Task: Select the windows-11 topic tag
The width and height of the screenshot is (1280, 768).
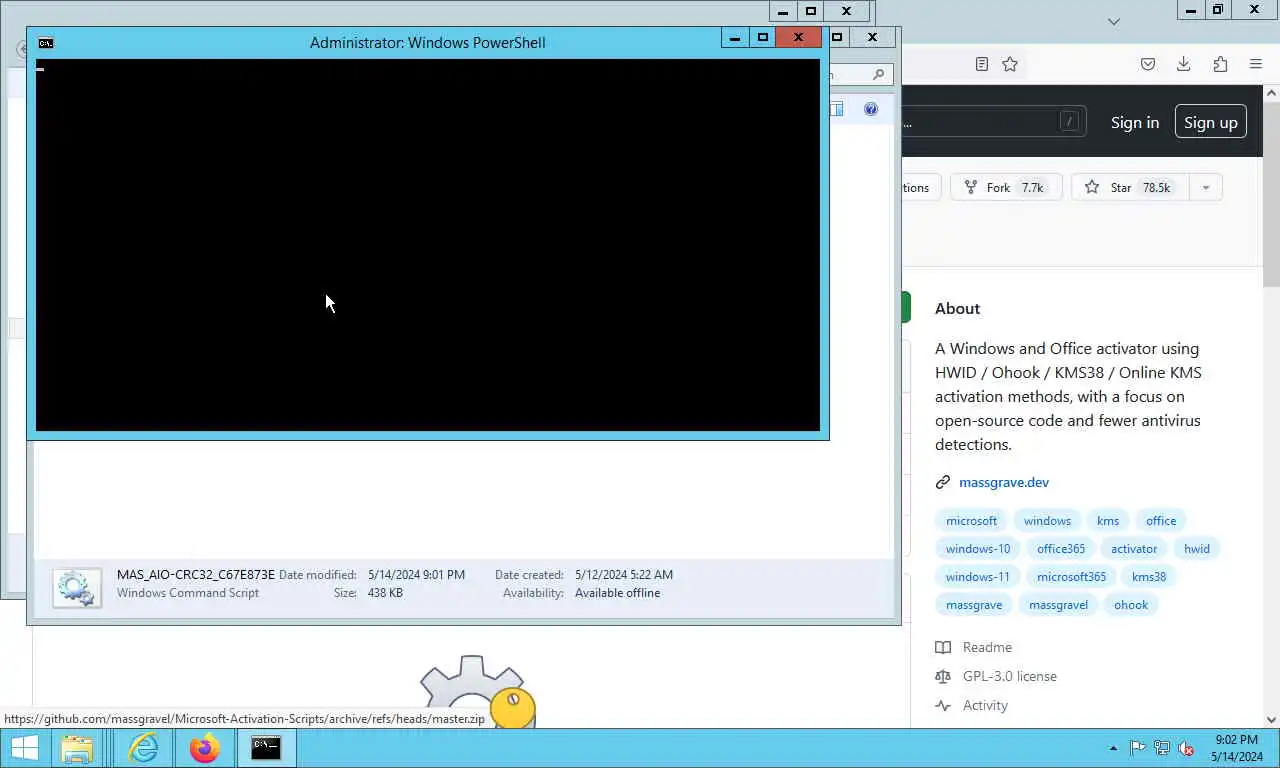Action: coord(978,576)
